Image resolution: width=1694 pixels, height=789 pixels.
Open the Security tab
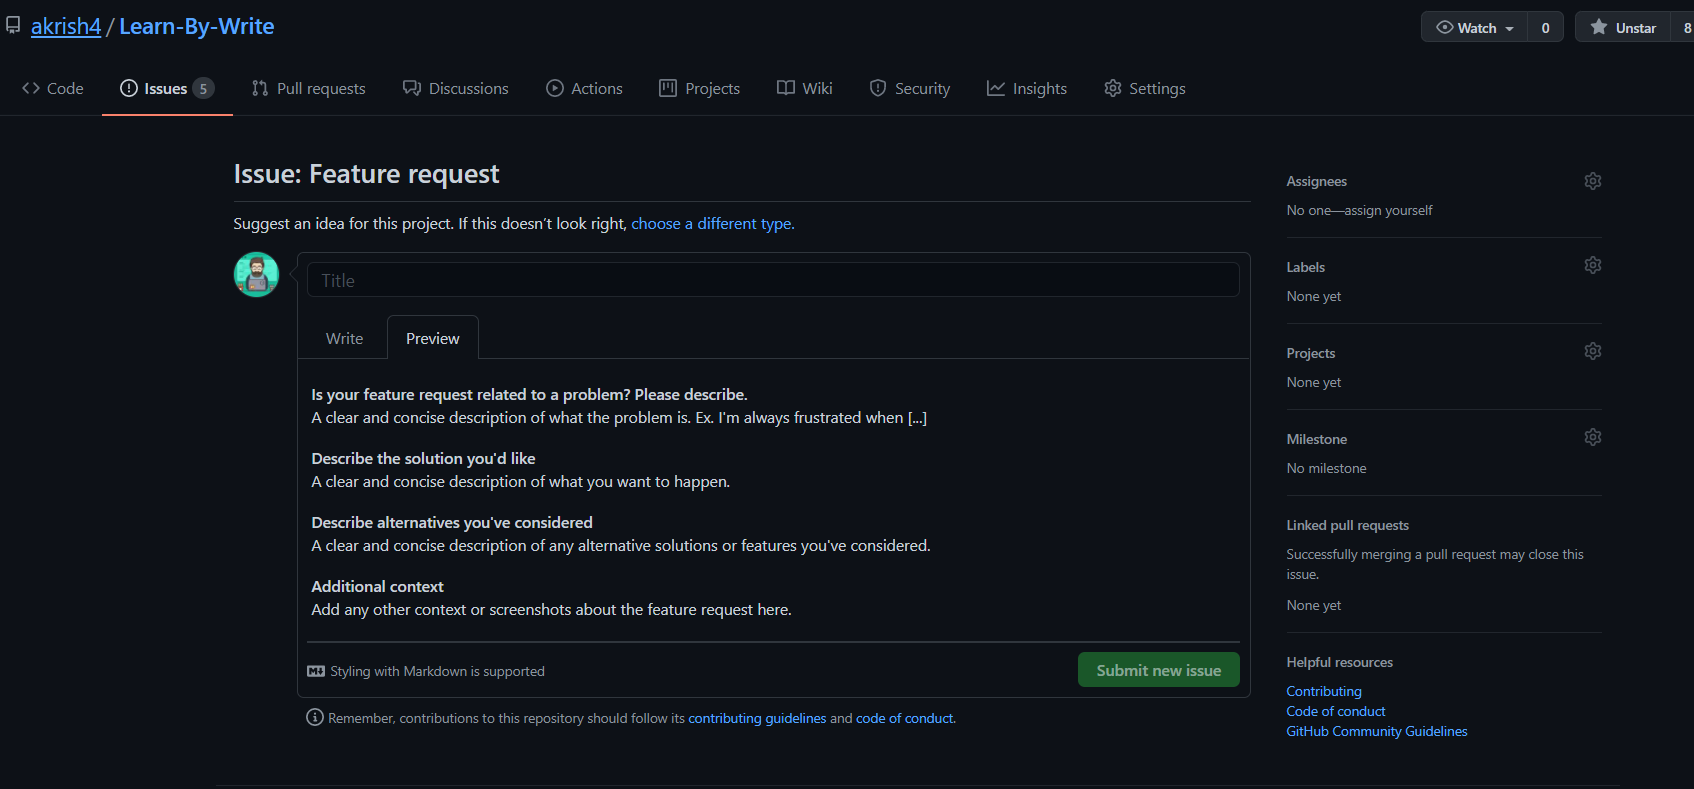point(910,88)
